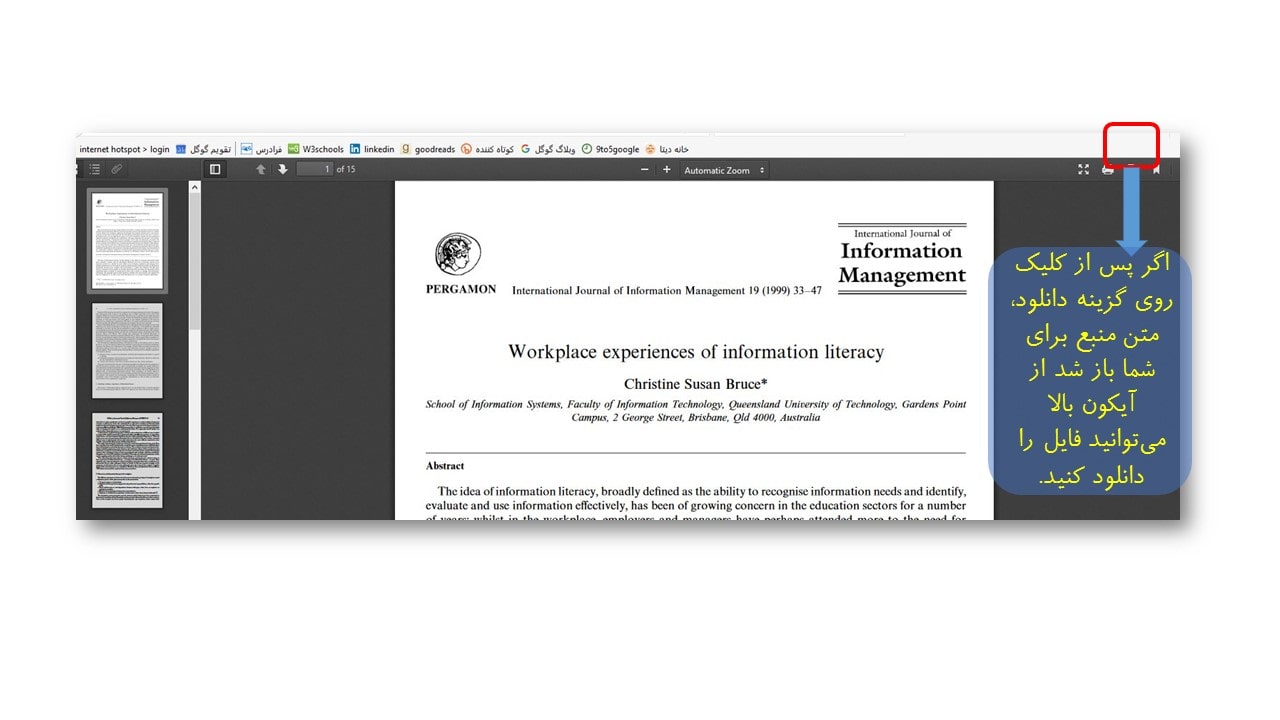Click the journal citation '19 (1999) 33–47'
Viewport: 1280px width, 720px height.
[x=785, y=291]
